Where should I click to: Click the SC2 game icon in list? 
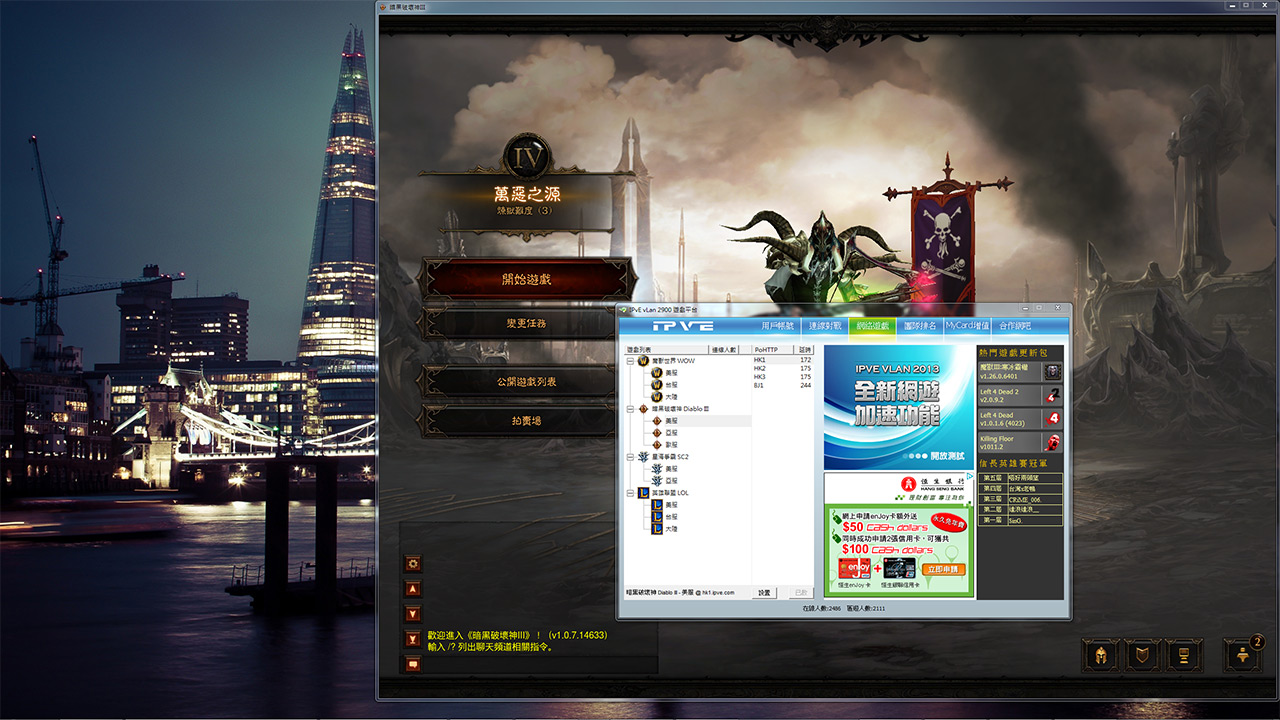[x=643, y=456]
